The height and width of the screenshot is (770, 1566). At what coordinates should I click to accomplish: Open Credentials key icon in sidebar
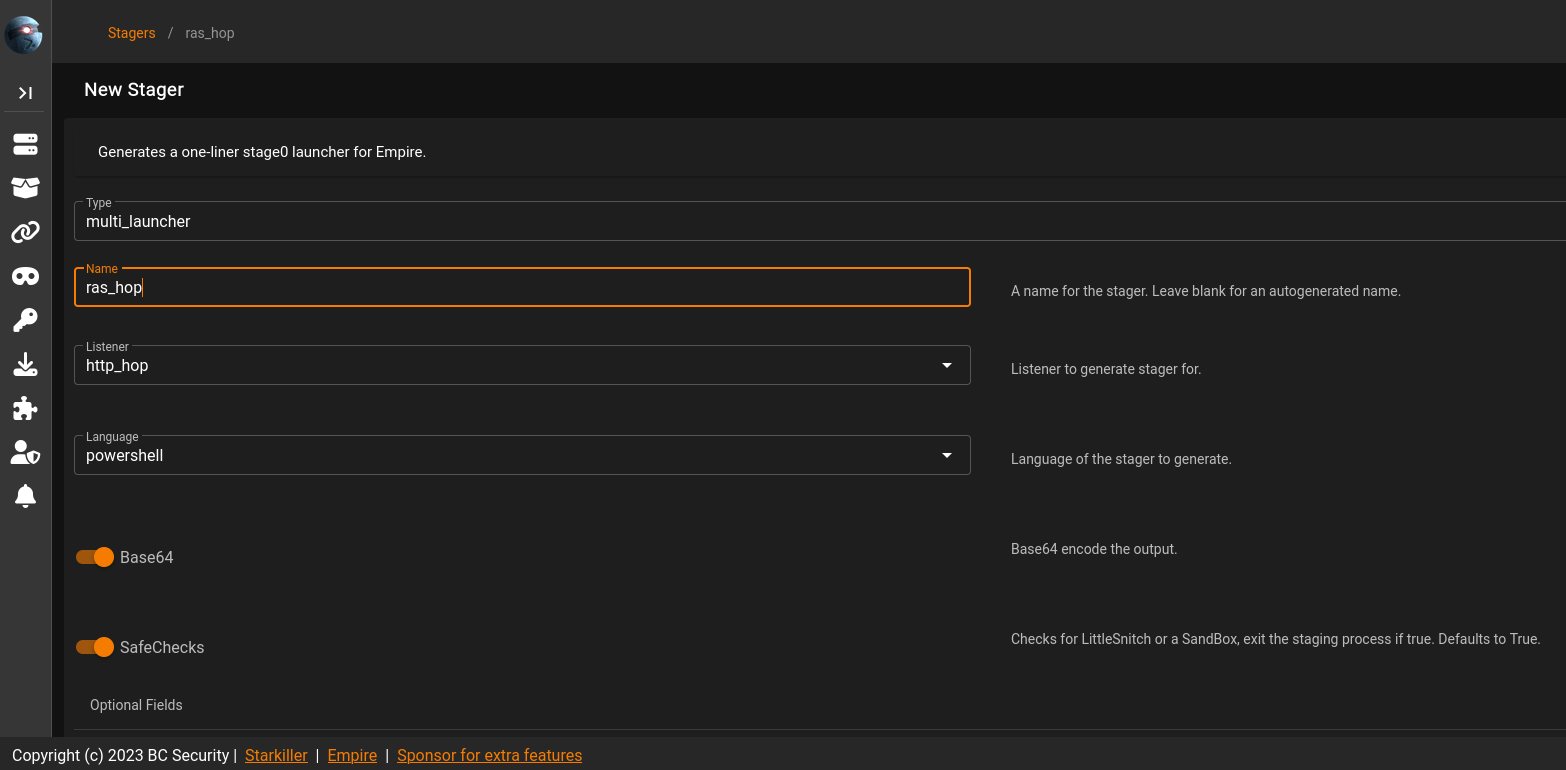(25, 320)
